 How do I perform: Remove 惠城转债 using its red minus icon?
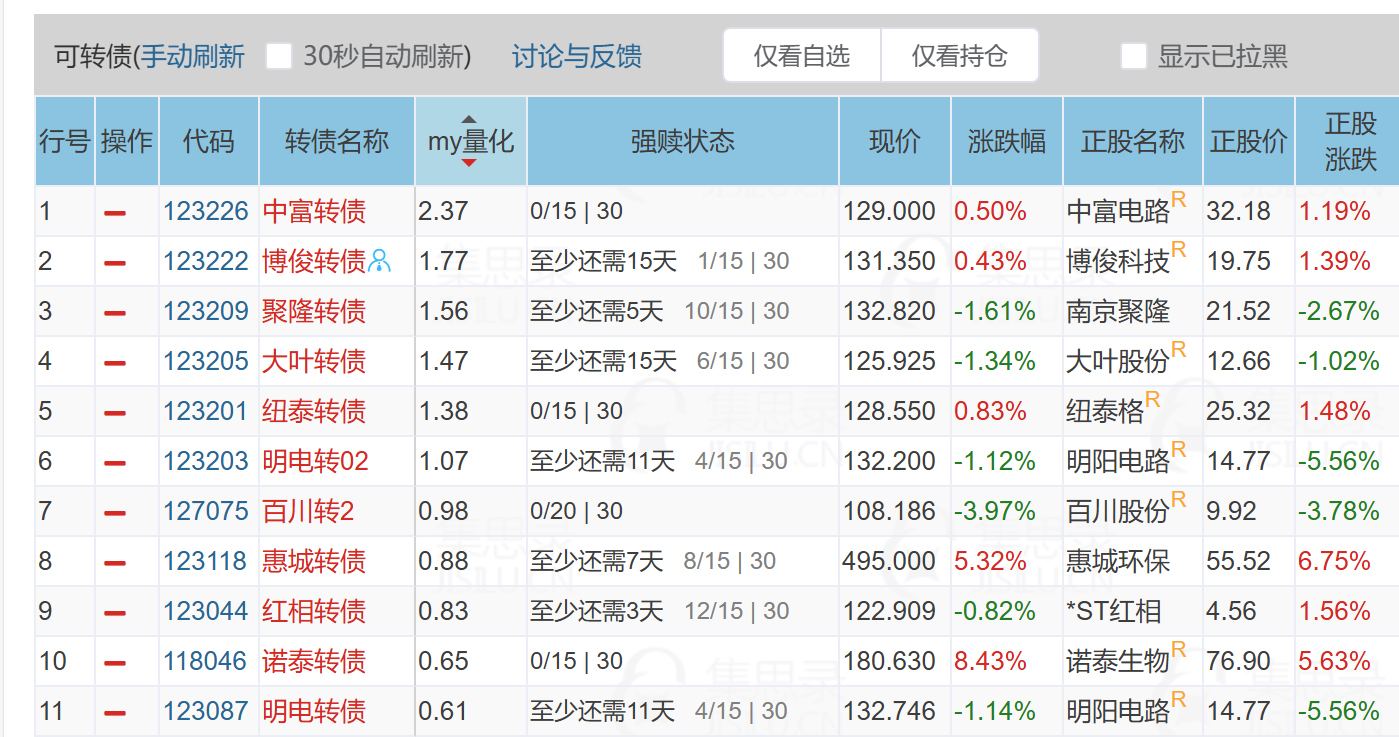[x=115, y=563]
